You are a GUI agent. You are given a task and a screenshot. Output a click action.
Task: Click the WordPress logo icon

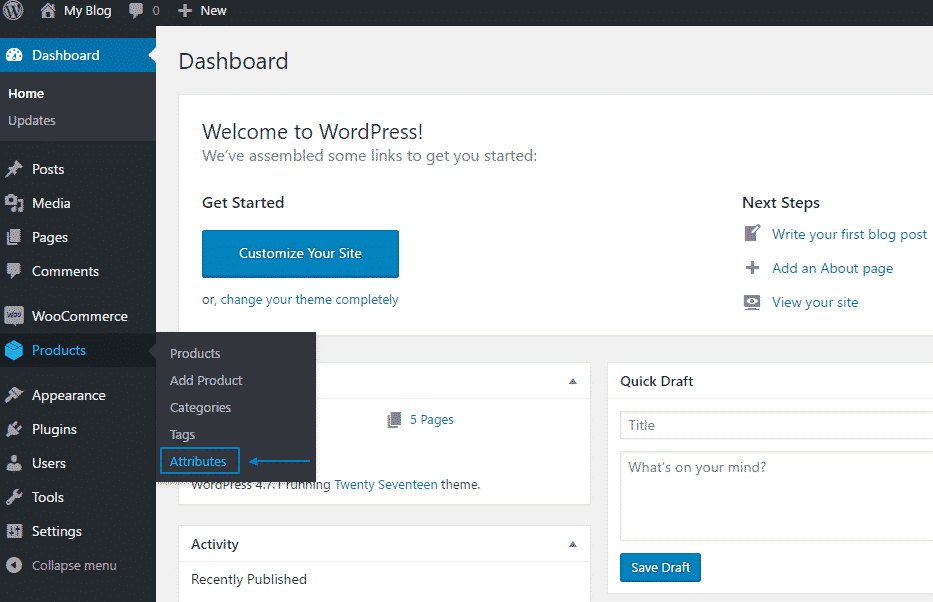(13, 11)
